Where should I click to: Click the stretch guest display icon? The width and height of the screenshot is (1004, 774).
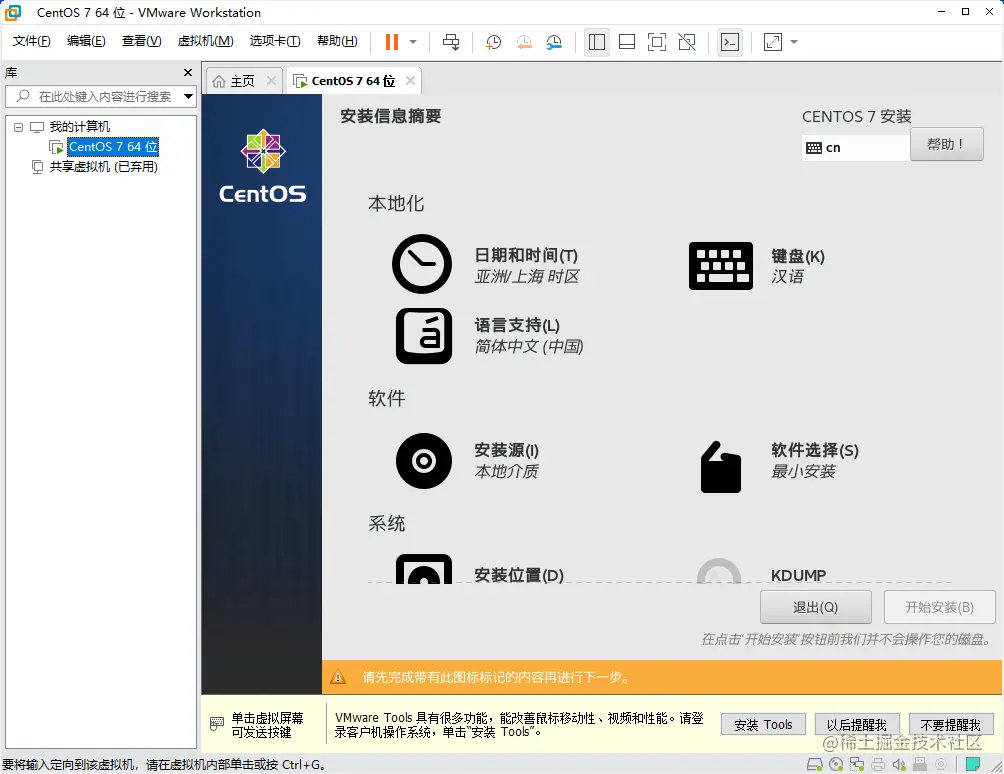(x=773, y=42)
